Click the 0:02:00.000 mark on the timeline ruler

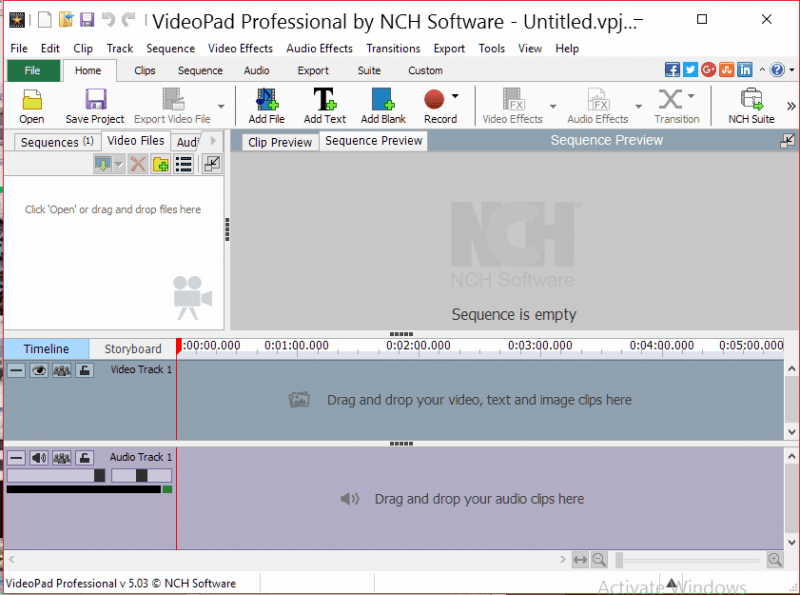pyautogui.click(x=418, y=346)
